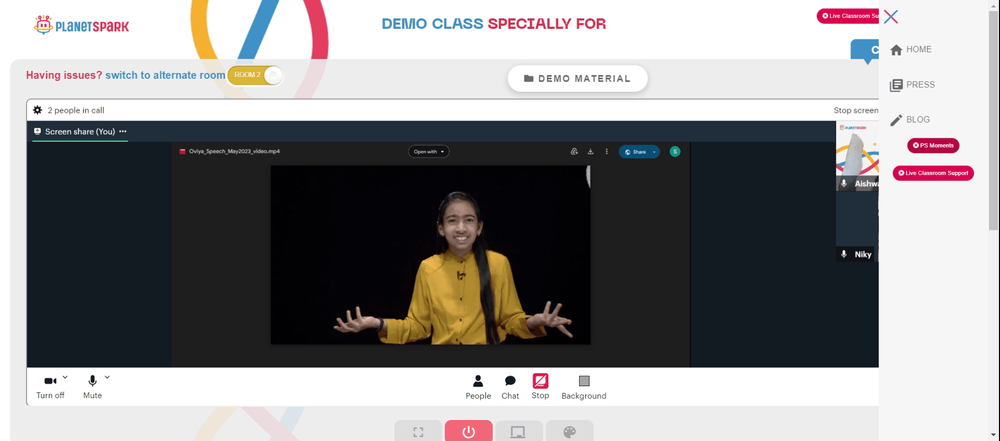
Task: Click the PlanetSpark logo
Action: pos(81,26)
